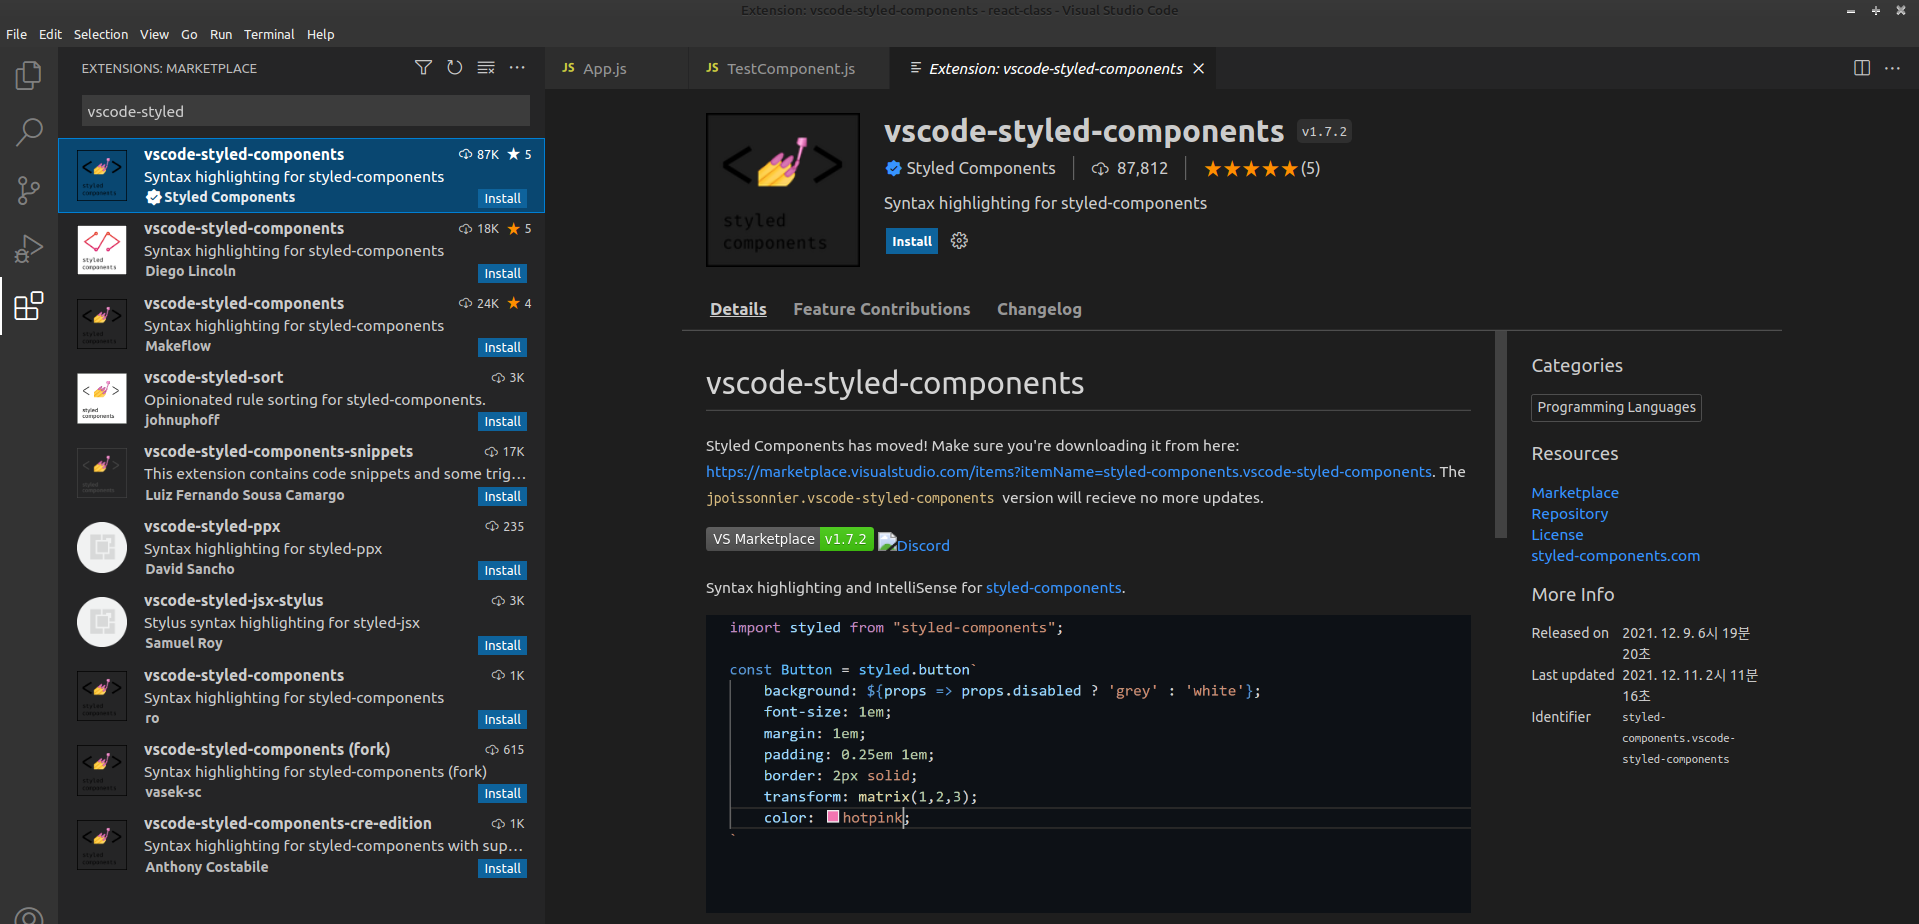Open the Help menu
Viewport: 1919px width, 924px height.
coord(321,34)
